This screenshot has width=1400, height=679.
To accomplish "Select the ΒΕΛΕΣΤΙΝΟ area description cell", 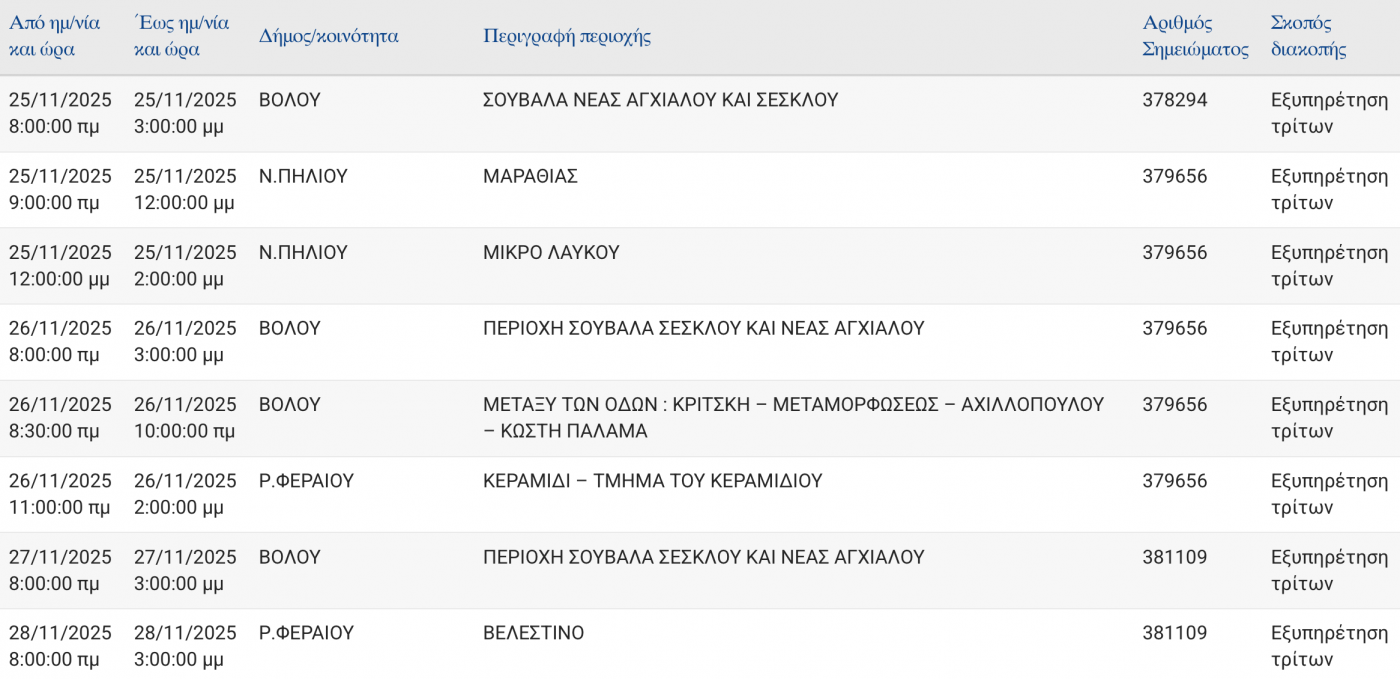I will click(x=533, y=633).
